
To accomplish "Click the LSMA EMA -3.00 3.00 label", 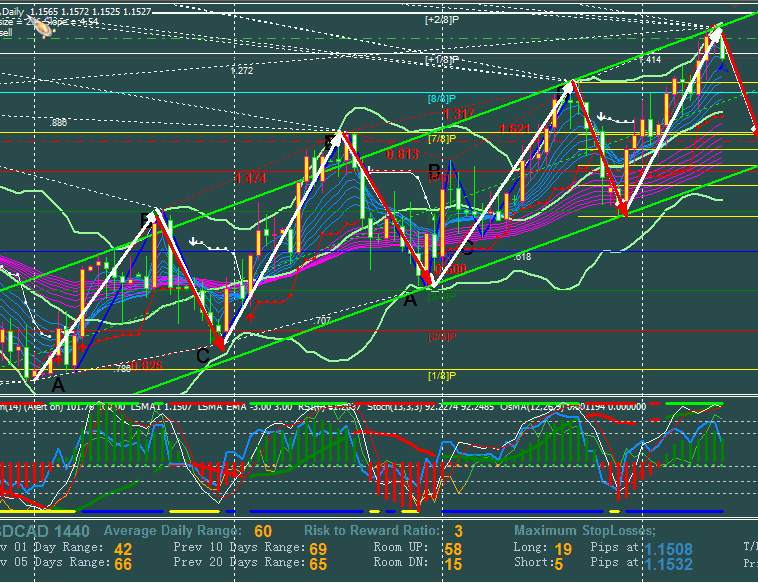I will 245,407.
